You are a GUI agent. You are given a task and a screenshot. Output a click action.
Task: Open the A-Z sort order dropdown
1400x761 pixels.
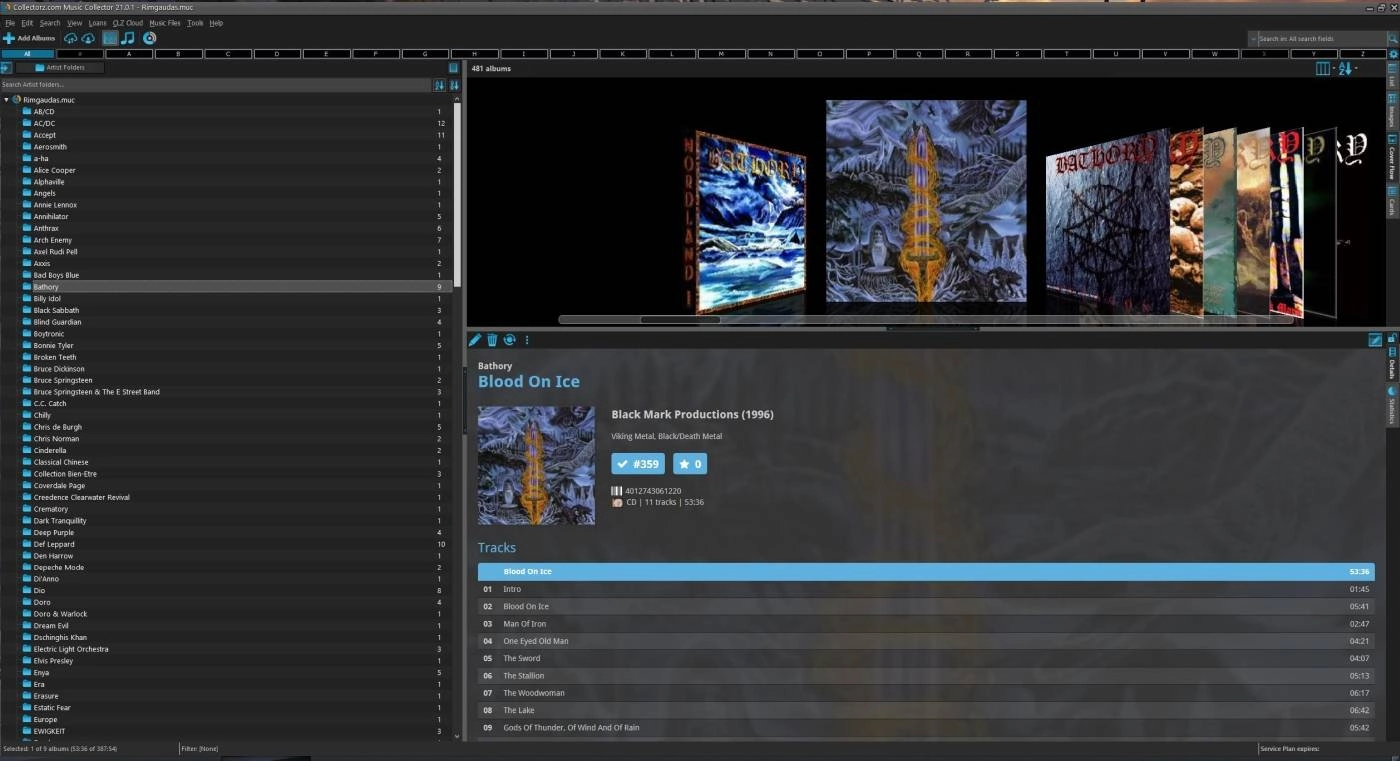pyautogui.click(x=1347, y=68)
